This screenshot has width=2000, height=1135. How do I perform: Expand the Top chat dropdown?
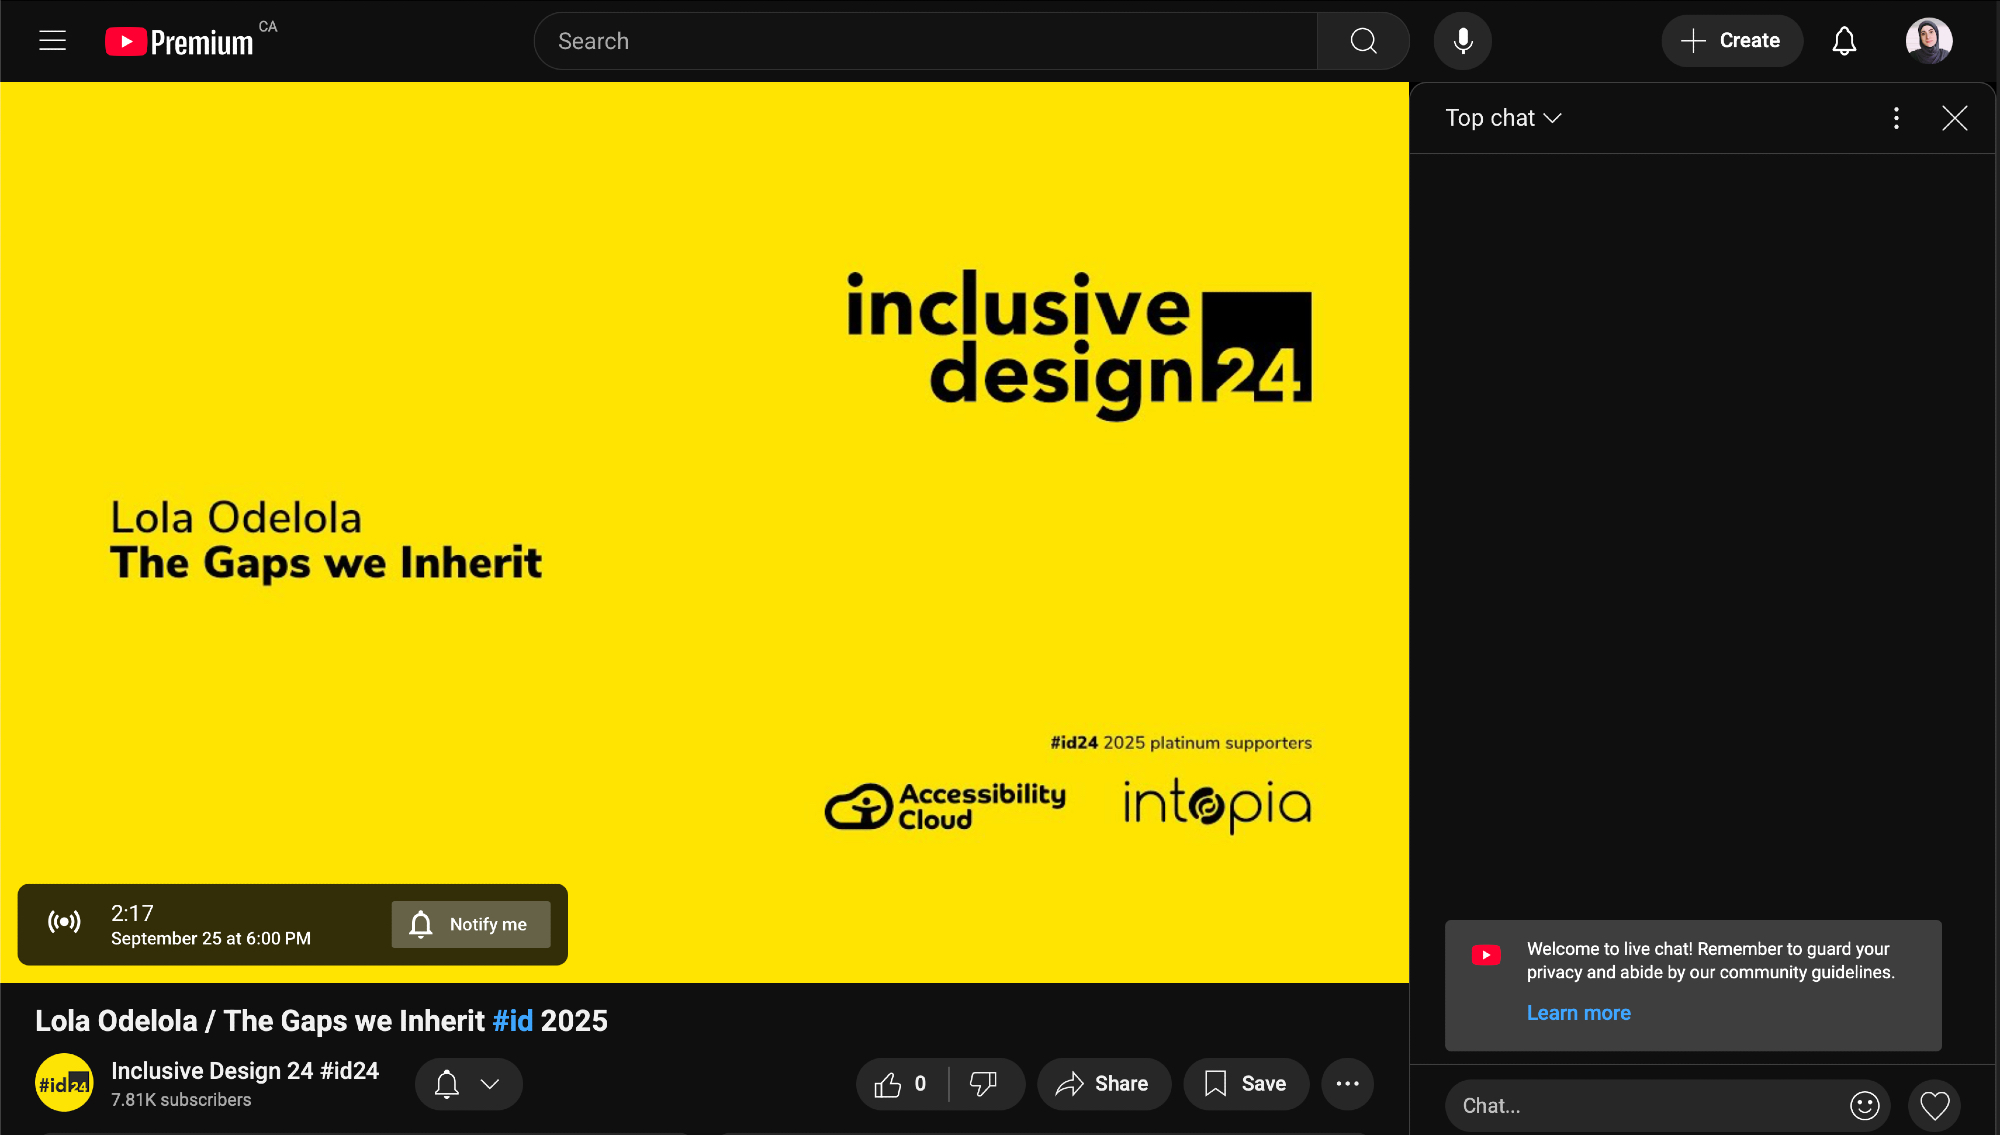pos(1503,118)
